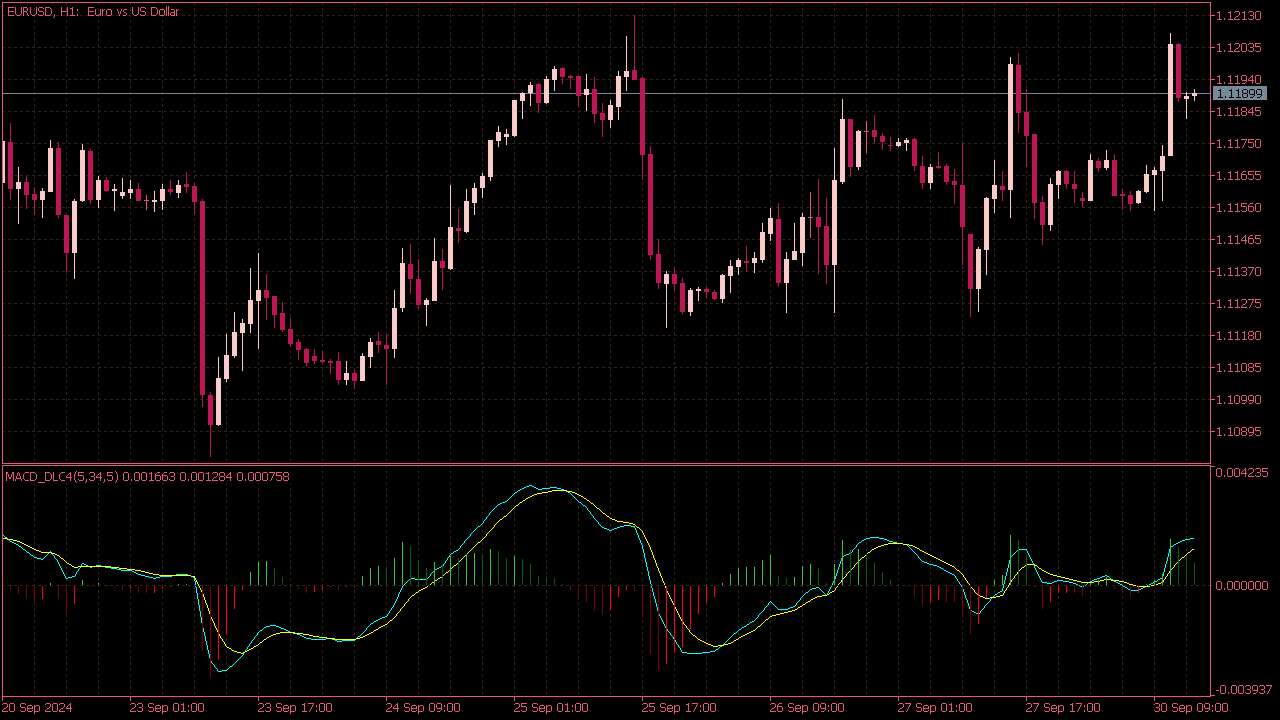Screen dimensions: 1280x720
Task: Click the 1.11085 price axis label
Action: (x=1239, y=368)
